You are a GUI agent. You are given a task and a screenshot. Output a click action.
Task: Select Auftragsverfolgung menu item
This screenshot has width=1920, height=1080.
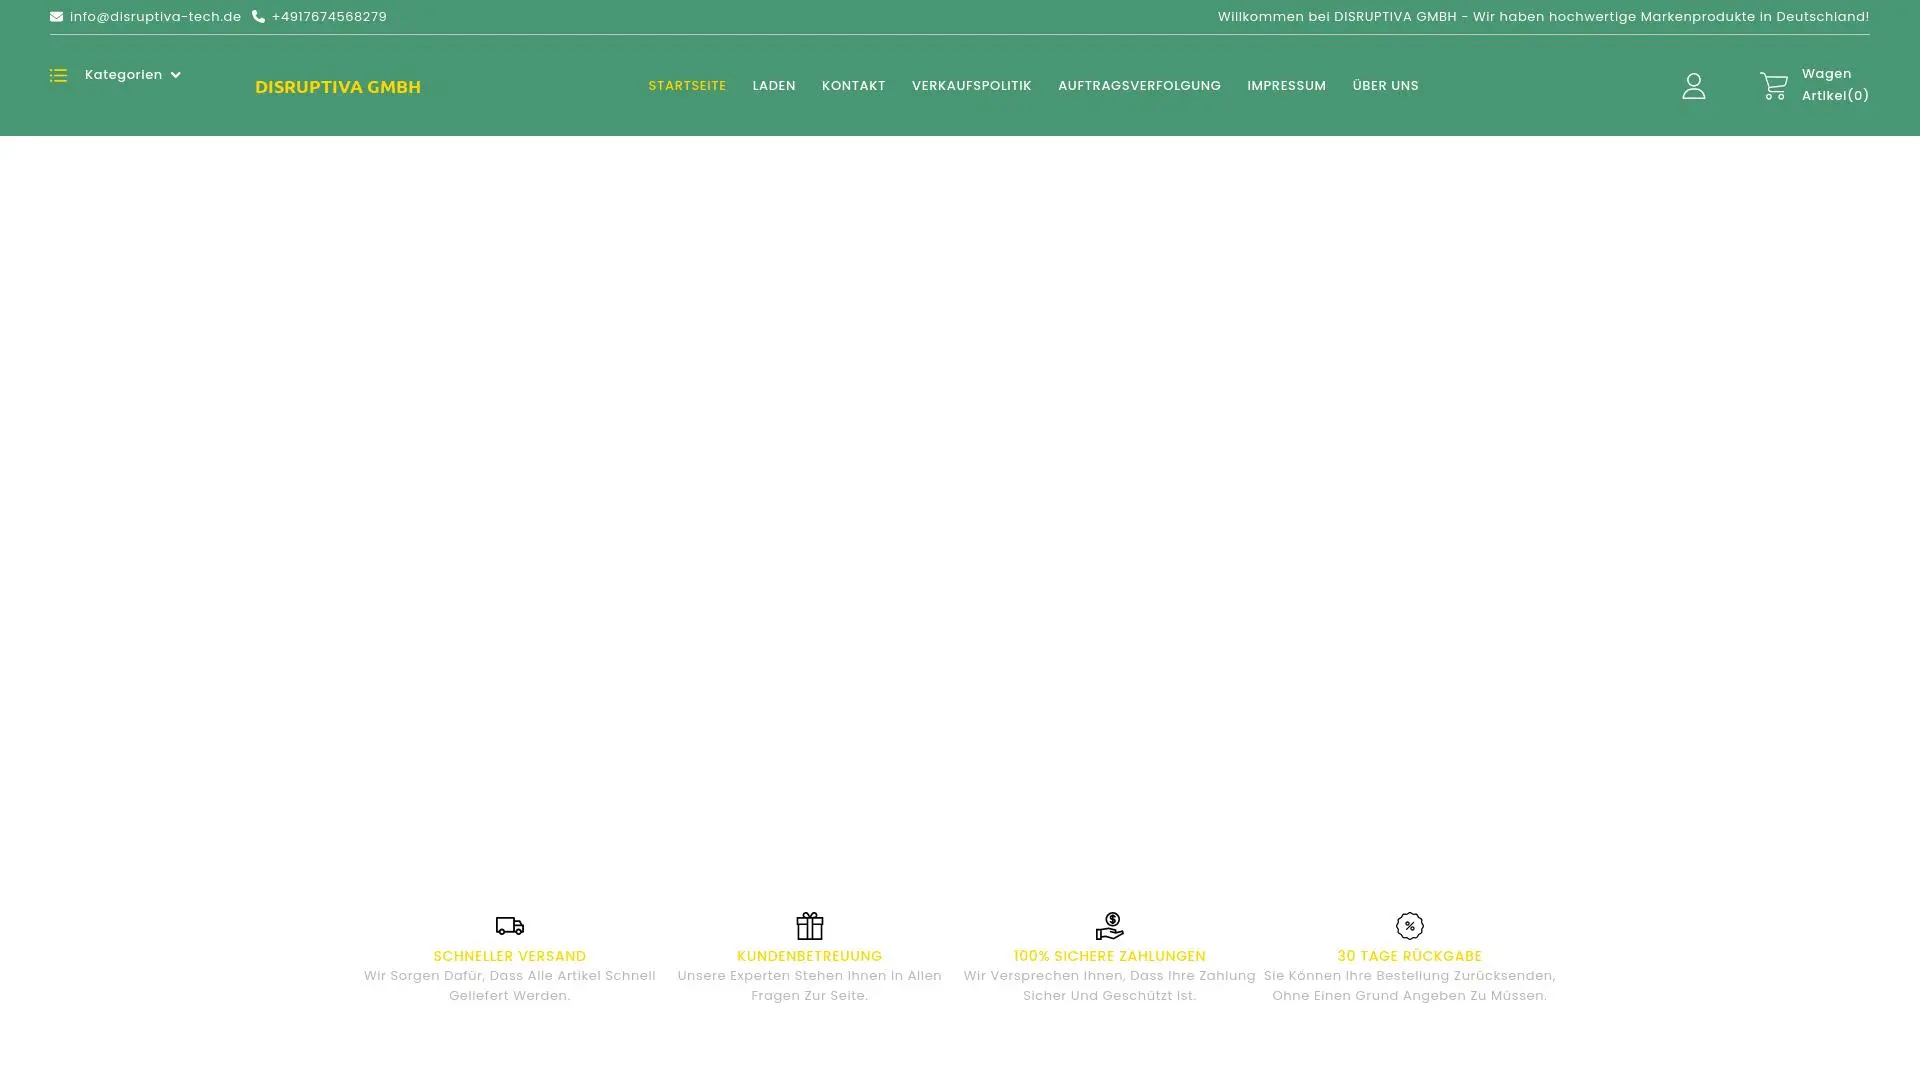pyautogui.click(x=1139, y=86)
